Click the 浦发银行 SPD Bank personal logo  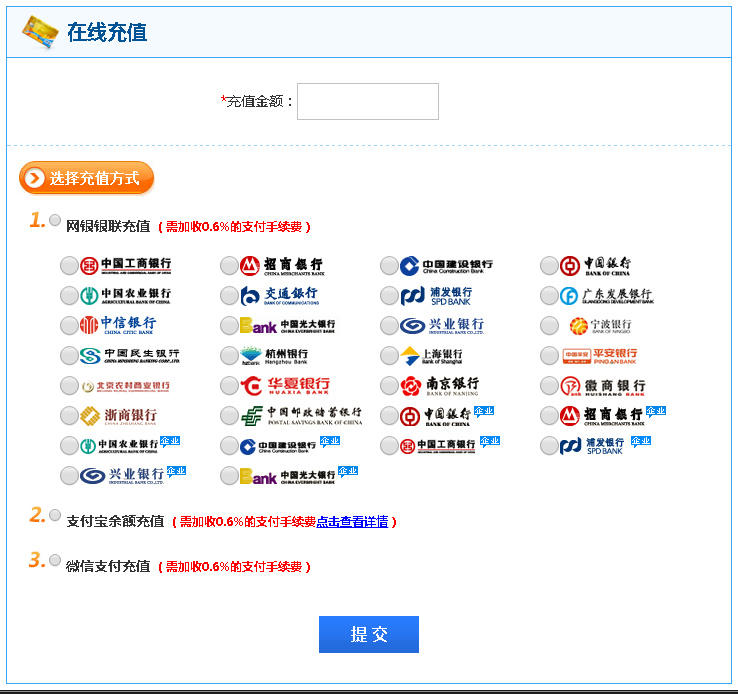click(x=436, y=295)
